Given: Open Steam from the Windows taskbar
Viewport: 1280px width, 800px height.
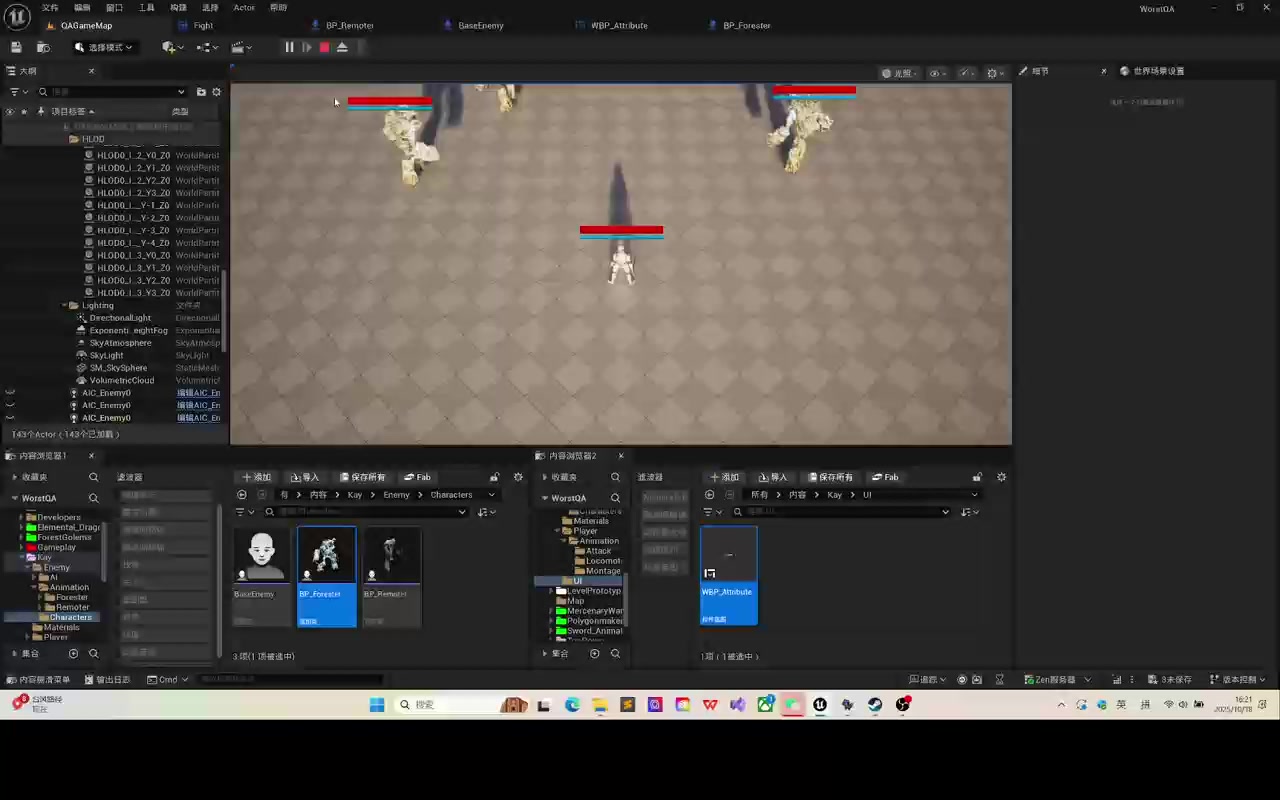Looking at the screenshot, I should 875,705.
